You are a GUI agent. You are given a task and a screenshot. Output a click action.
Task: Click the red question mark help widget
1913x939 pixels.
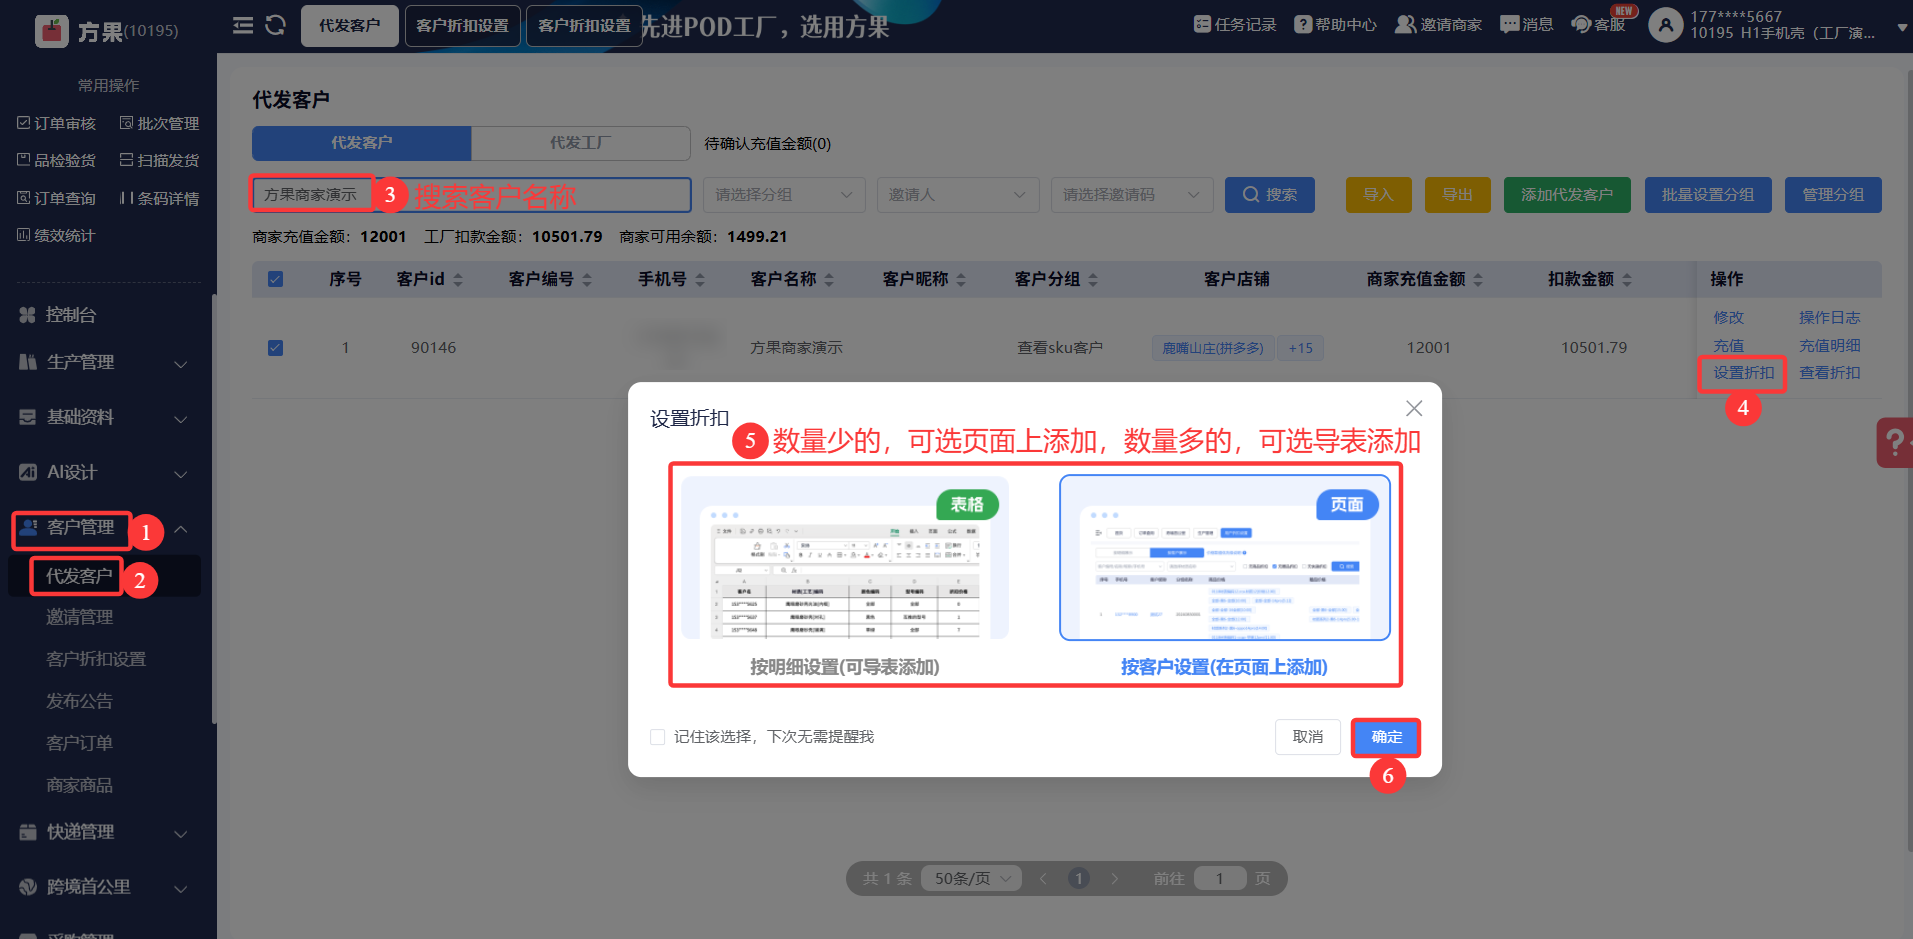tap(1894, 442)
